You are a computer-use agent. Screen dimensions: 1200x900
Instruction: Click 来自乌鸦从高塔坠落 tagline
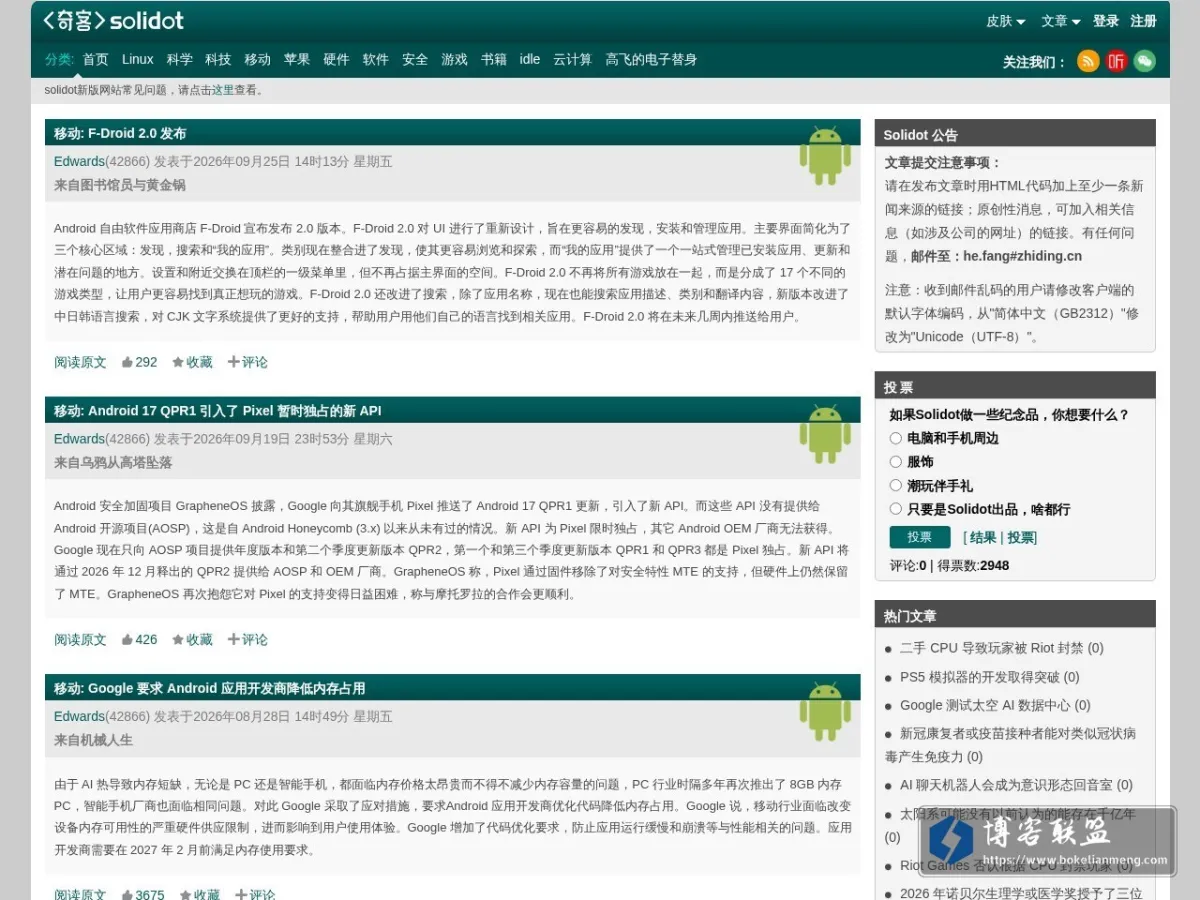[x=113, y=463]
